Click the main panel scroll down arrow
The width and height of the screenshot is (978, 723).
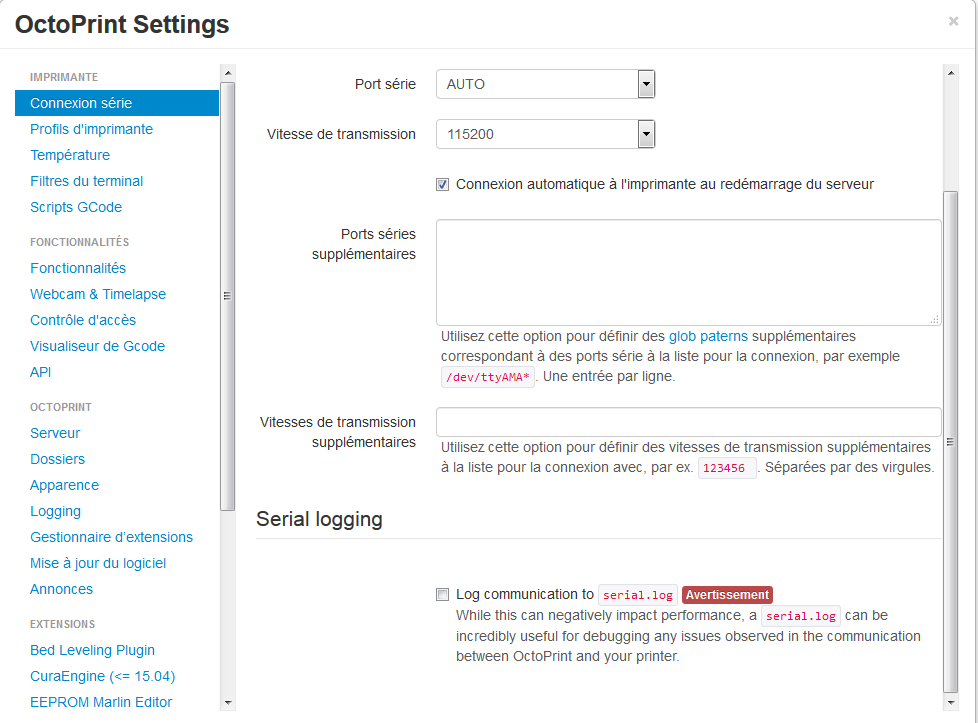click(950, 702)
